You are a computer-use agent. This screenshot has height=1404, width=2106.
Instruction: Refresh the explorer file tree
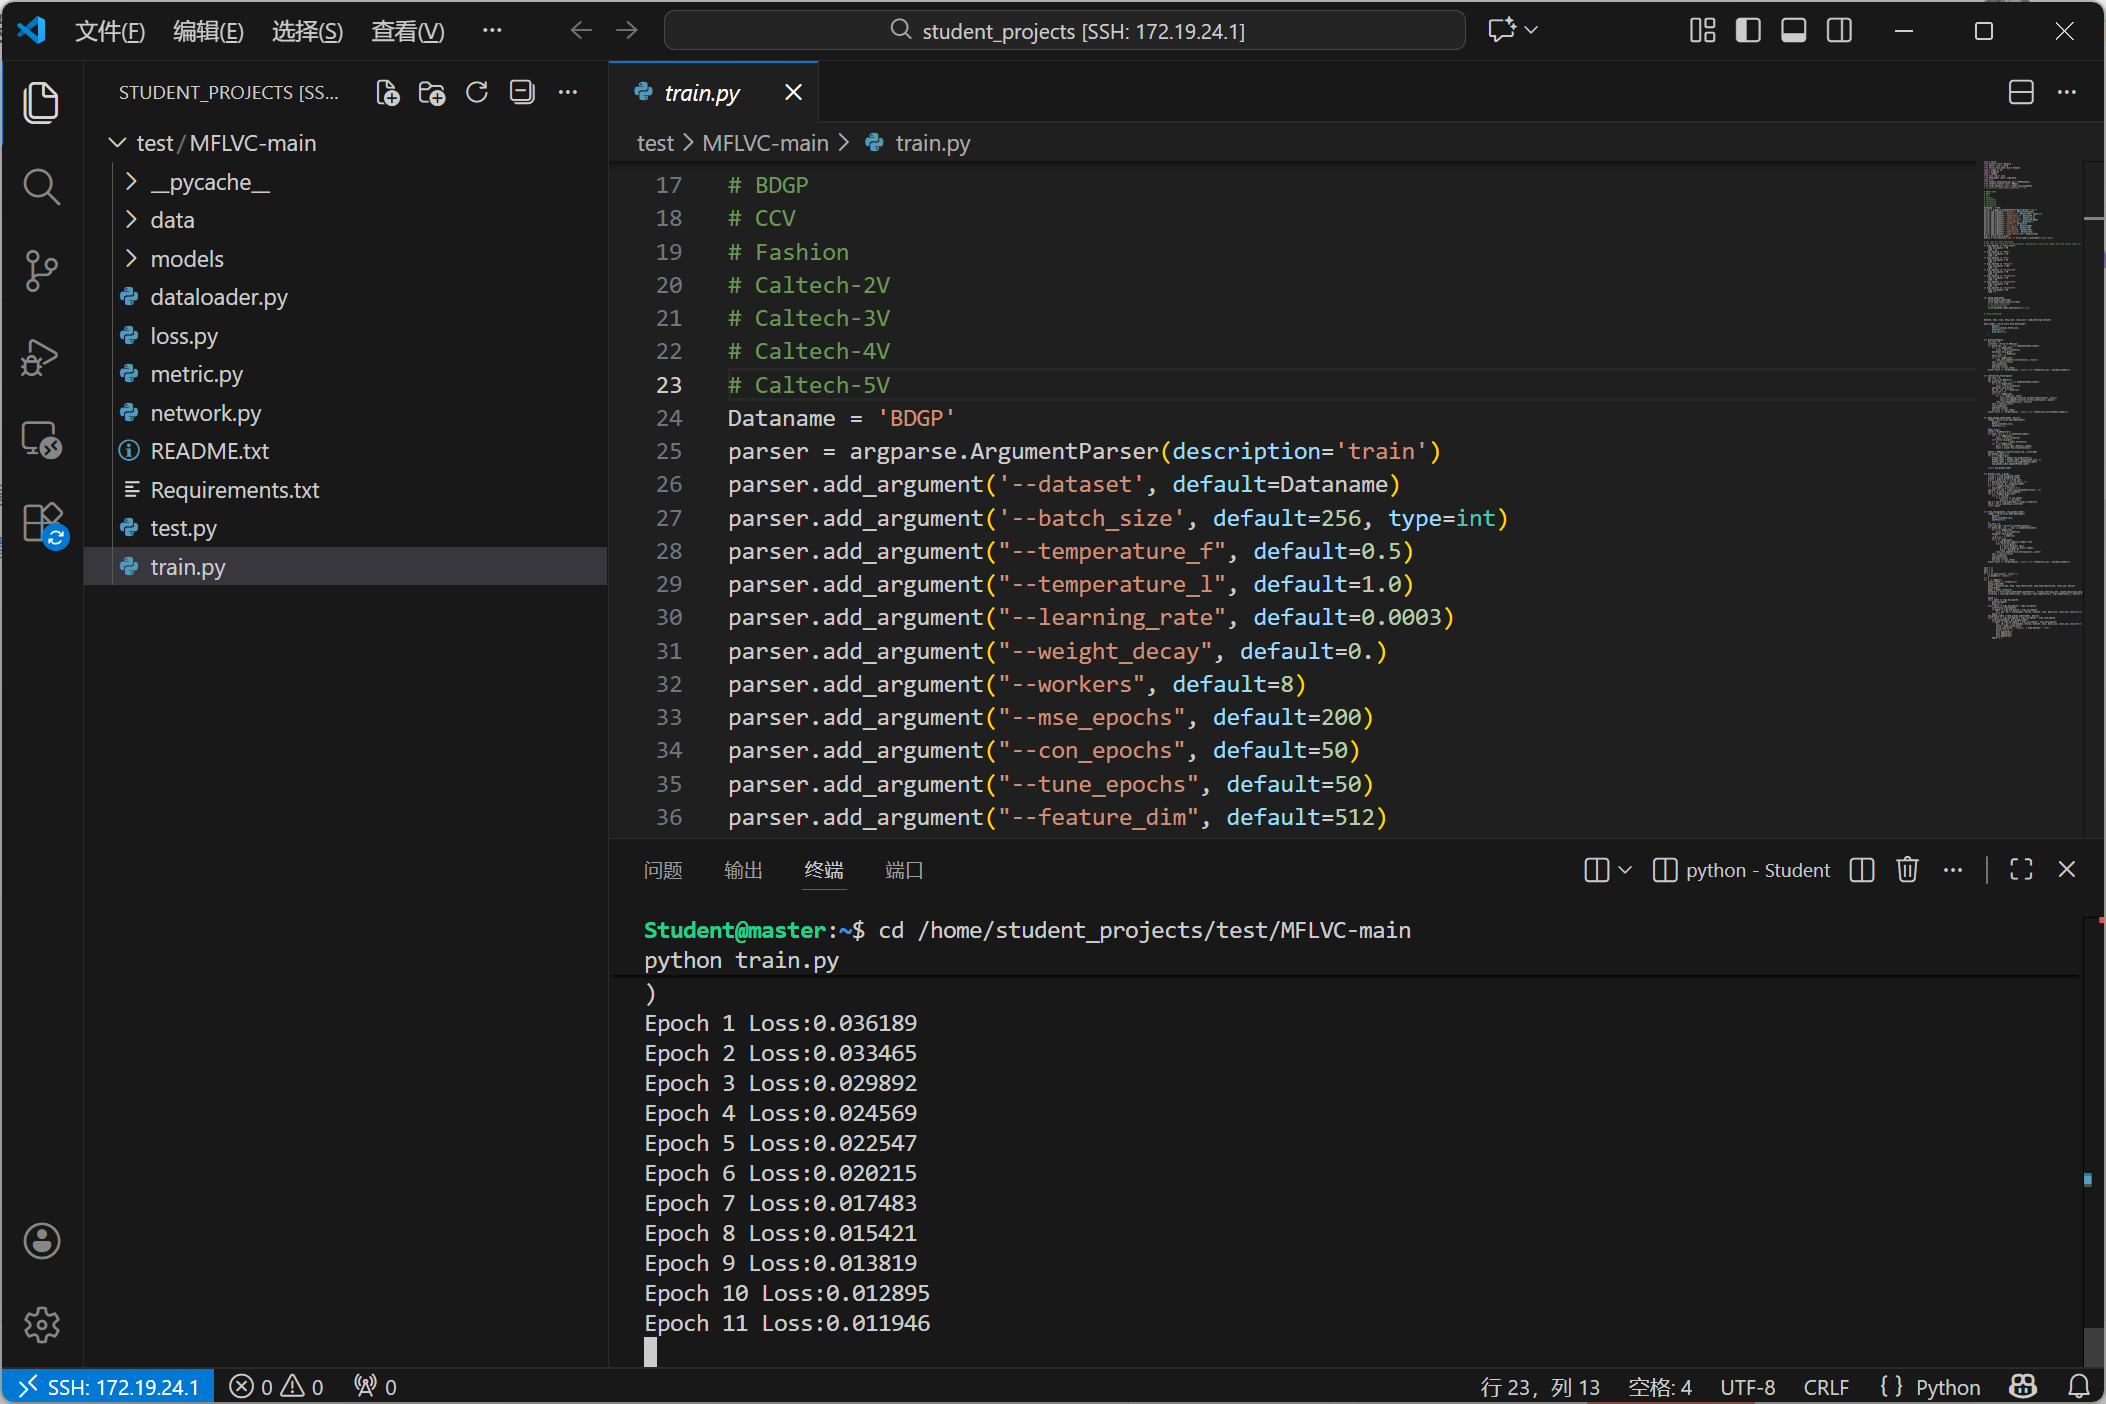[477, 93]
